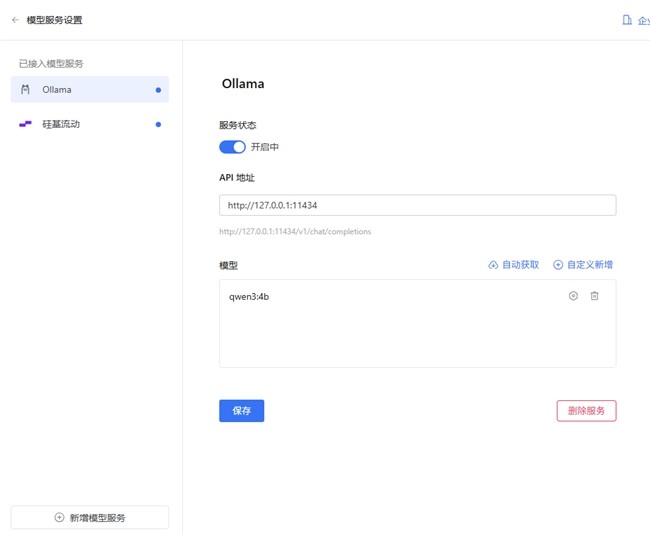Toggle the 服务状态 switch off
The height and width of the screenshot is (535, 650).
click(x=232, y=147)
